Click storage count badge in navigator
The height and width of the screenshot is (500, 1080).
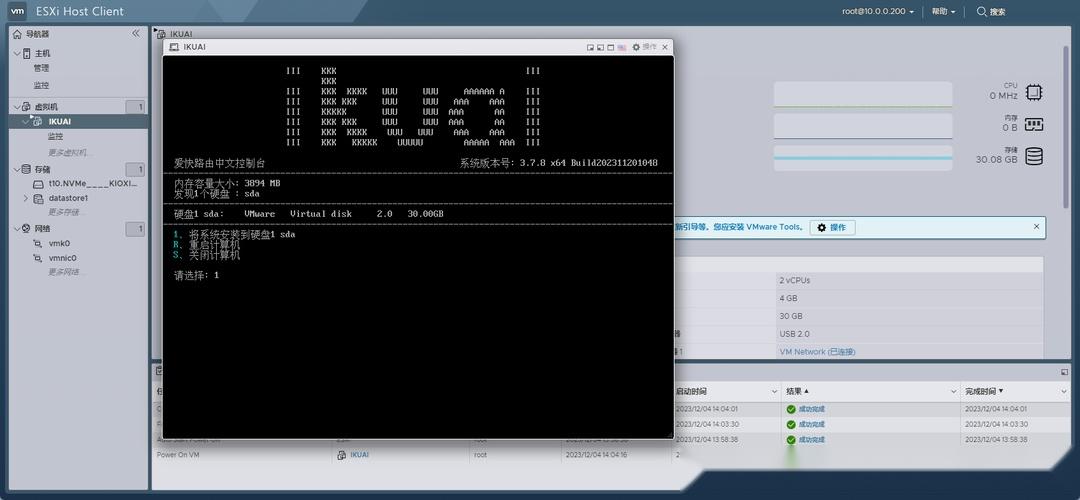pos(135,169)
